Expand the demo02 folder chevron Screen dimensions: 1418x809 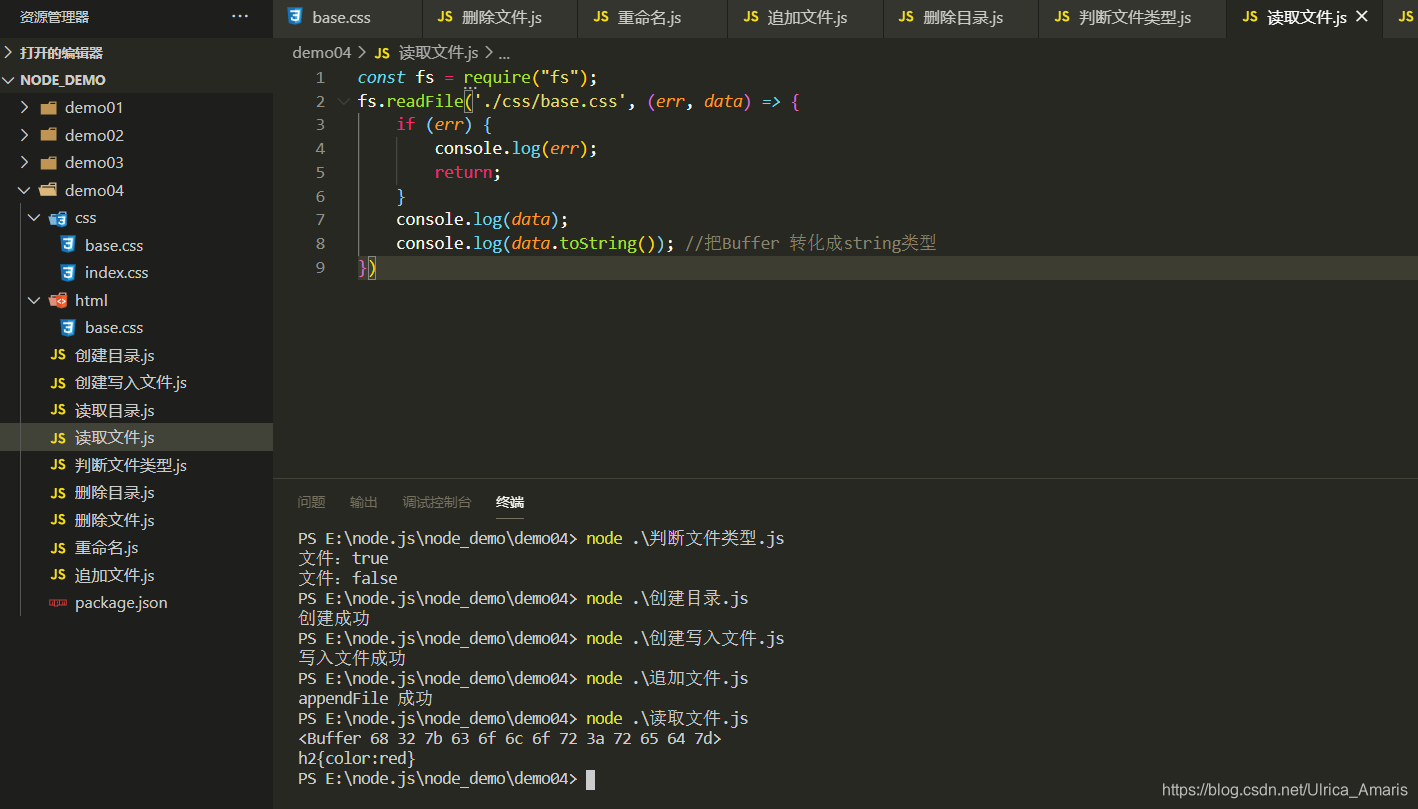[x=25, y=135]
